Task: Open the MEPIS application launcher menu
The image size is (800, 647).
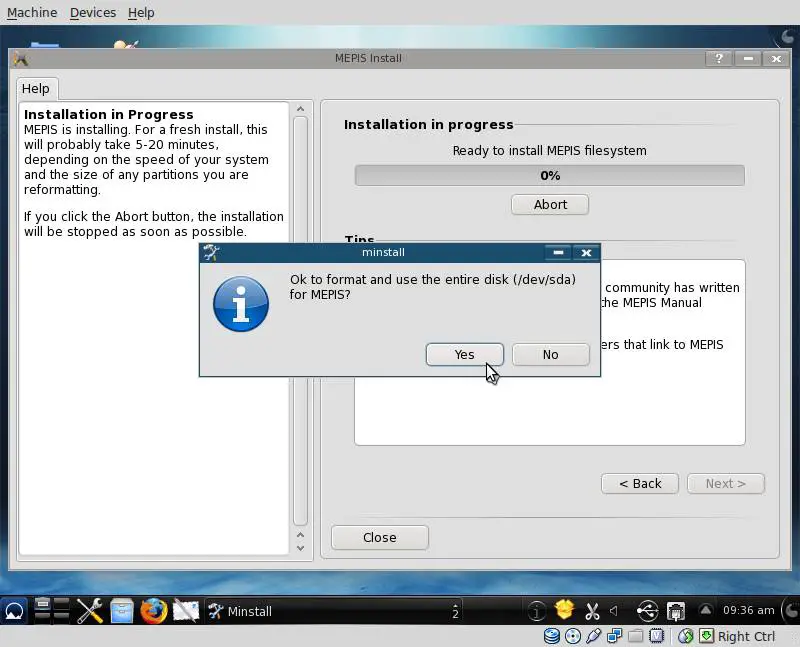Action: 14,611
